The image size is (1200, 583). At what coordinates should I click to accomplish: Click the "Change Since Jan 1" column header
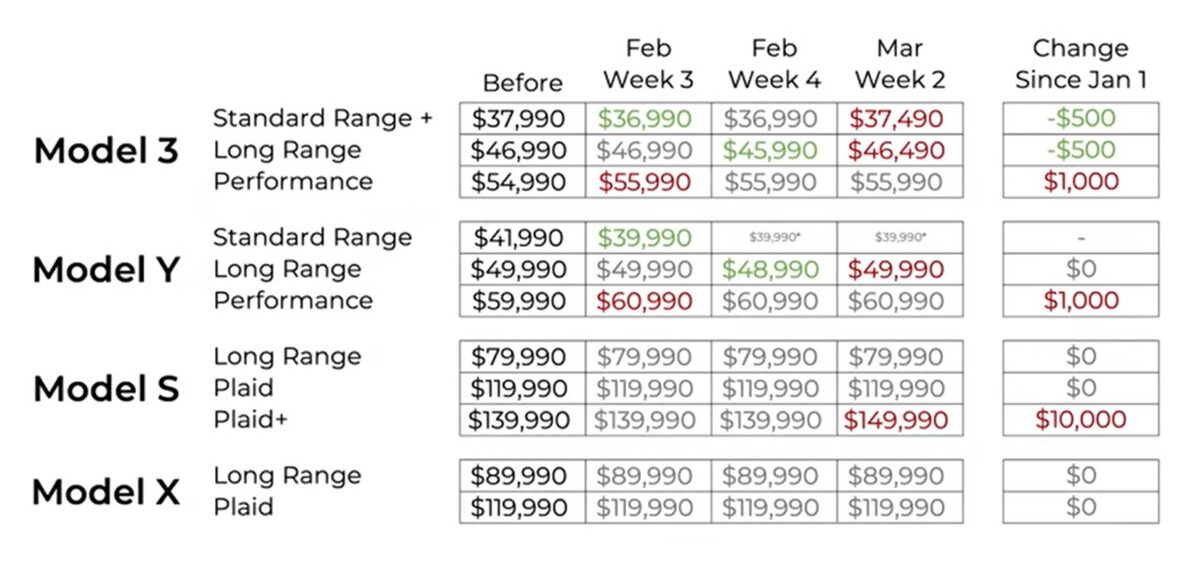click(x=1080, y=64)
